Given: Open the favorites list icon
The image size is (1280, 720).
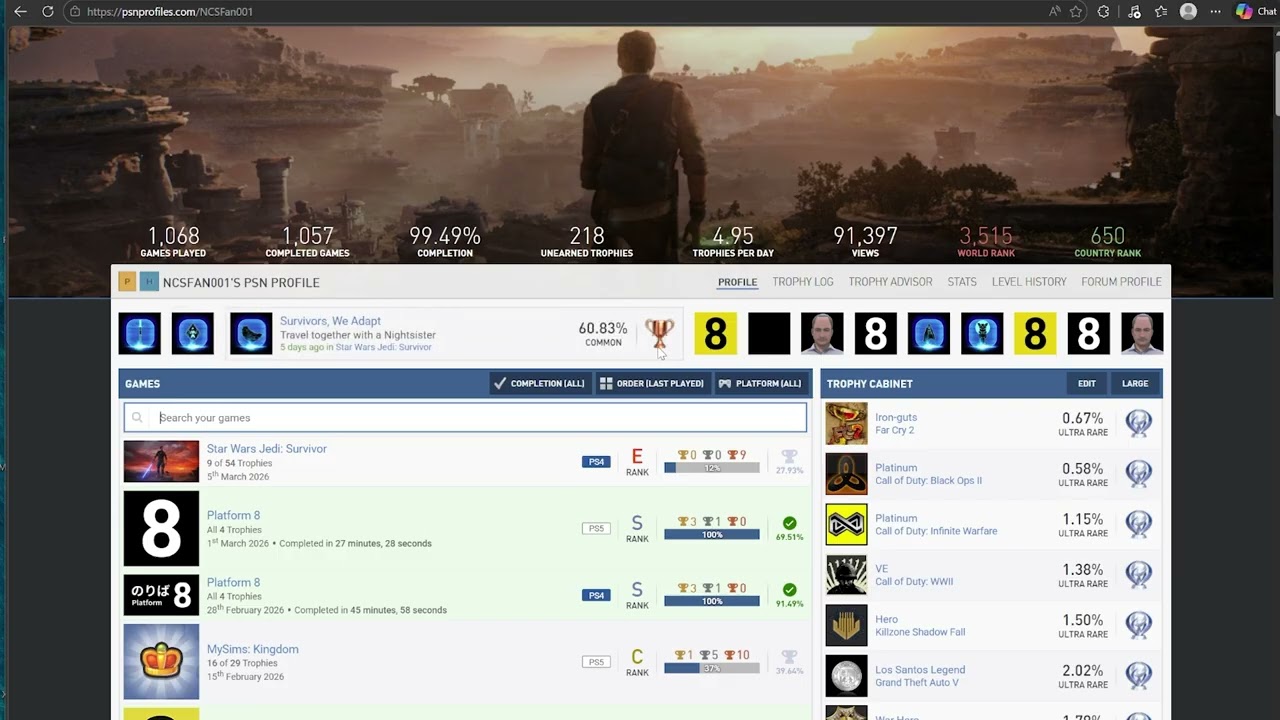Looking at the screenshot, I should click(x=1161, y=11).
